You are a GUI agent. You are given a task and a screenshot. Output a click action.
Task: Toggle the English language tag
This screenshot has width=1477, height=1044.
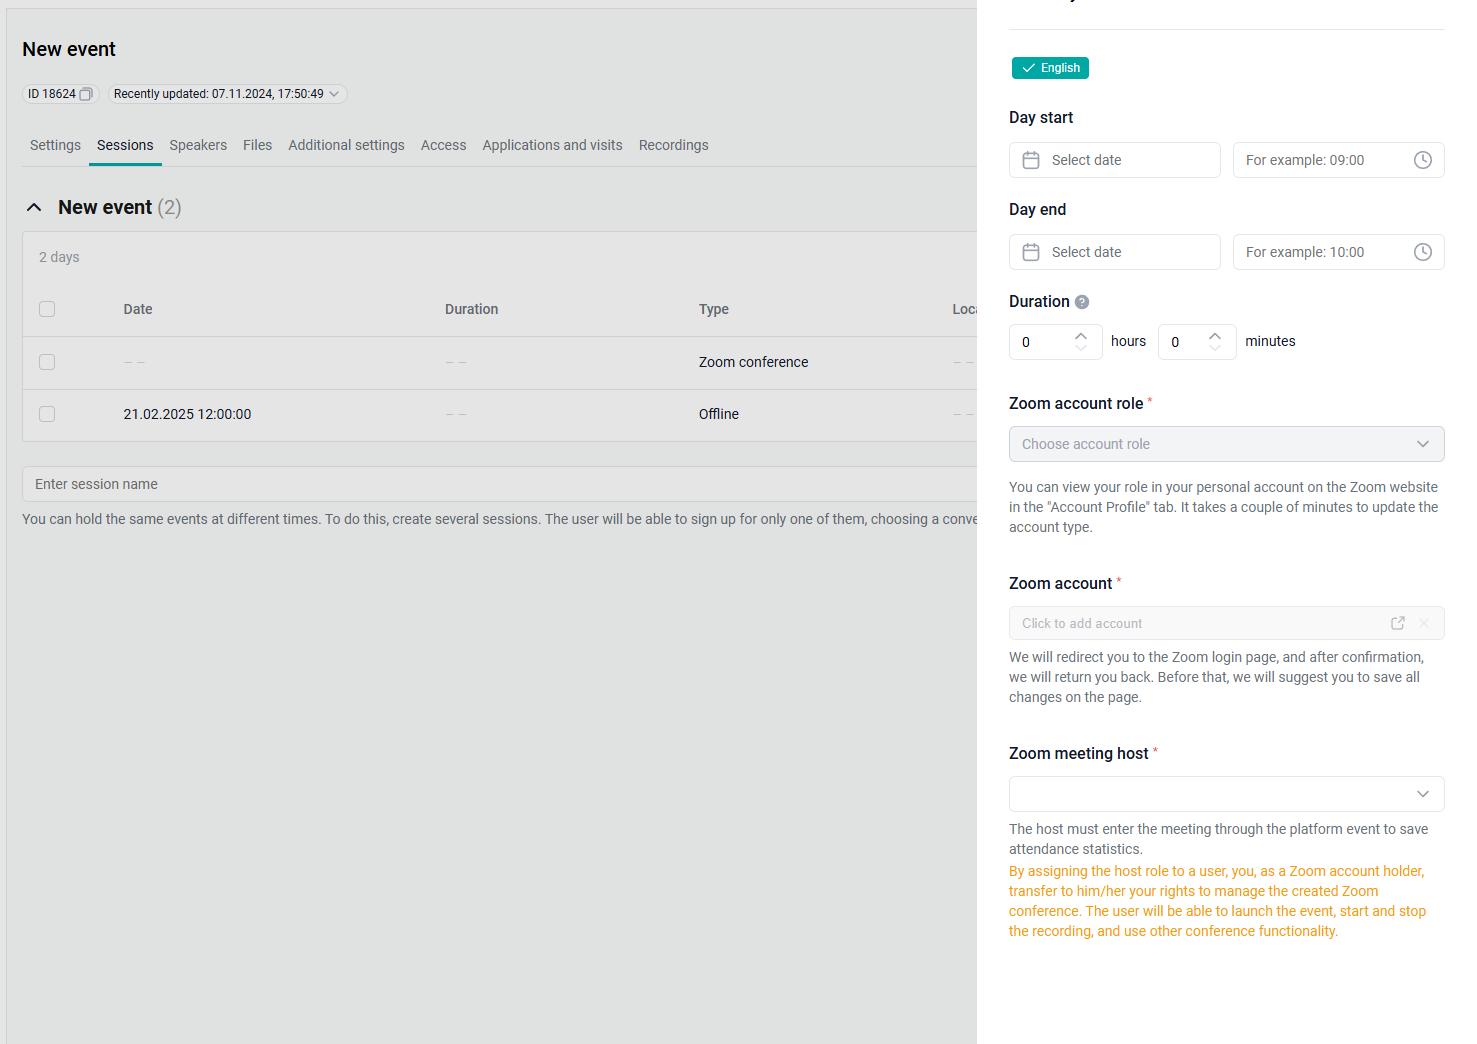click(1050, 68)
